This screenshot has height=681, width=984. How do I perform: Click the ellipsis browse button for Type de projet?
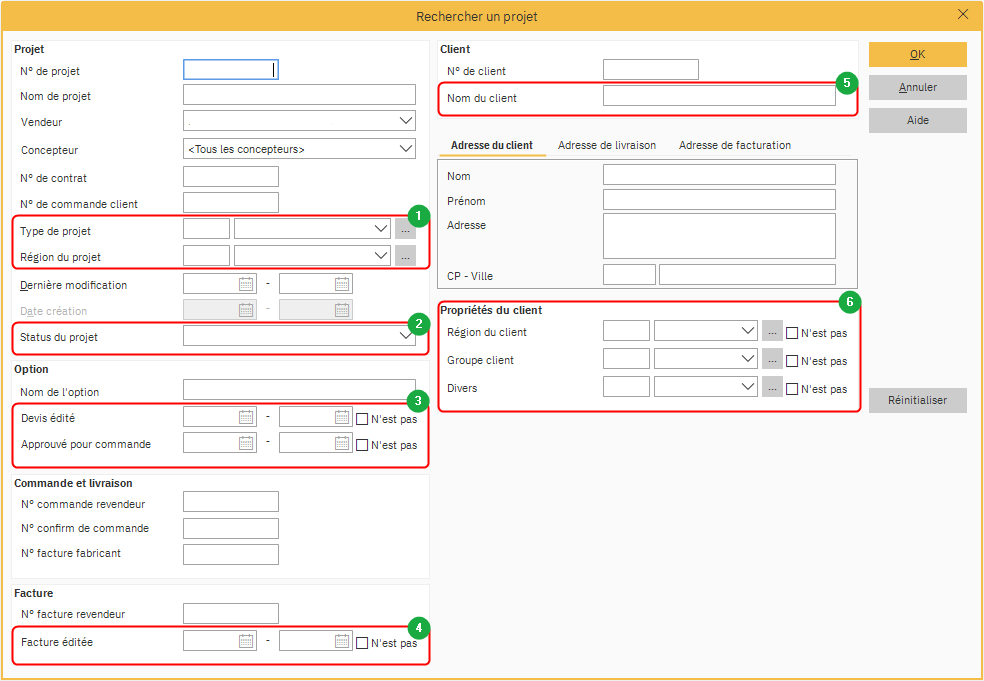point(405,229)
